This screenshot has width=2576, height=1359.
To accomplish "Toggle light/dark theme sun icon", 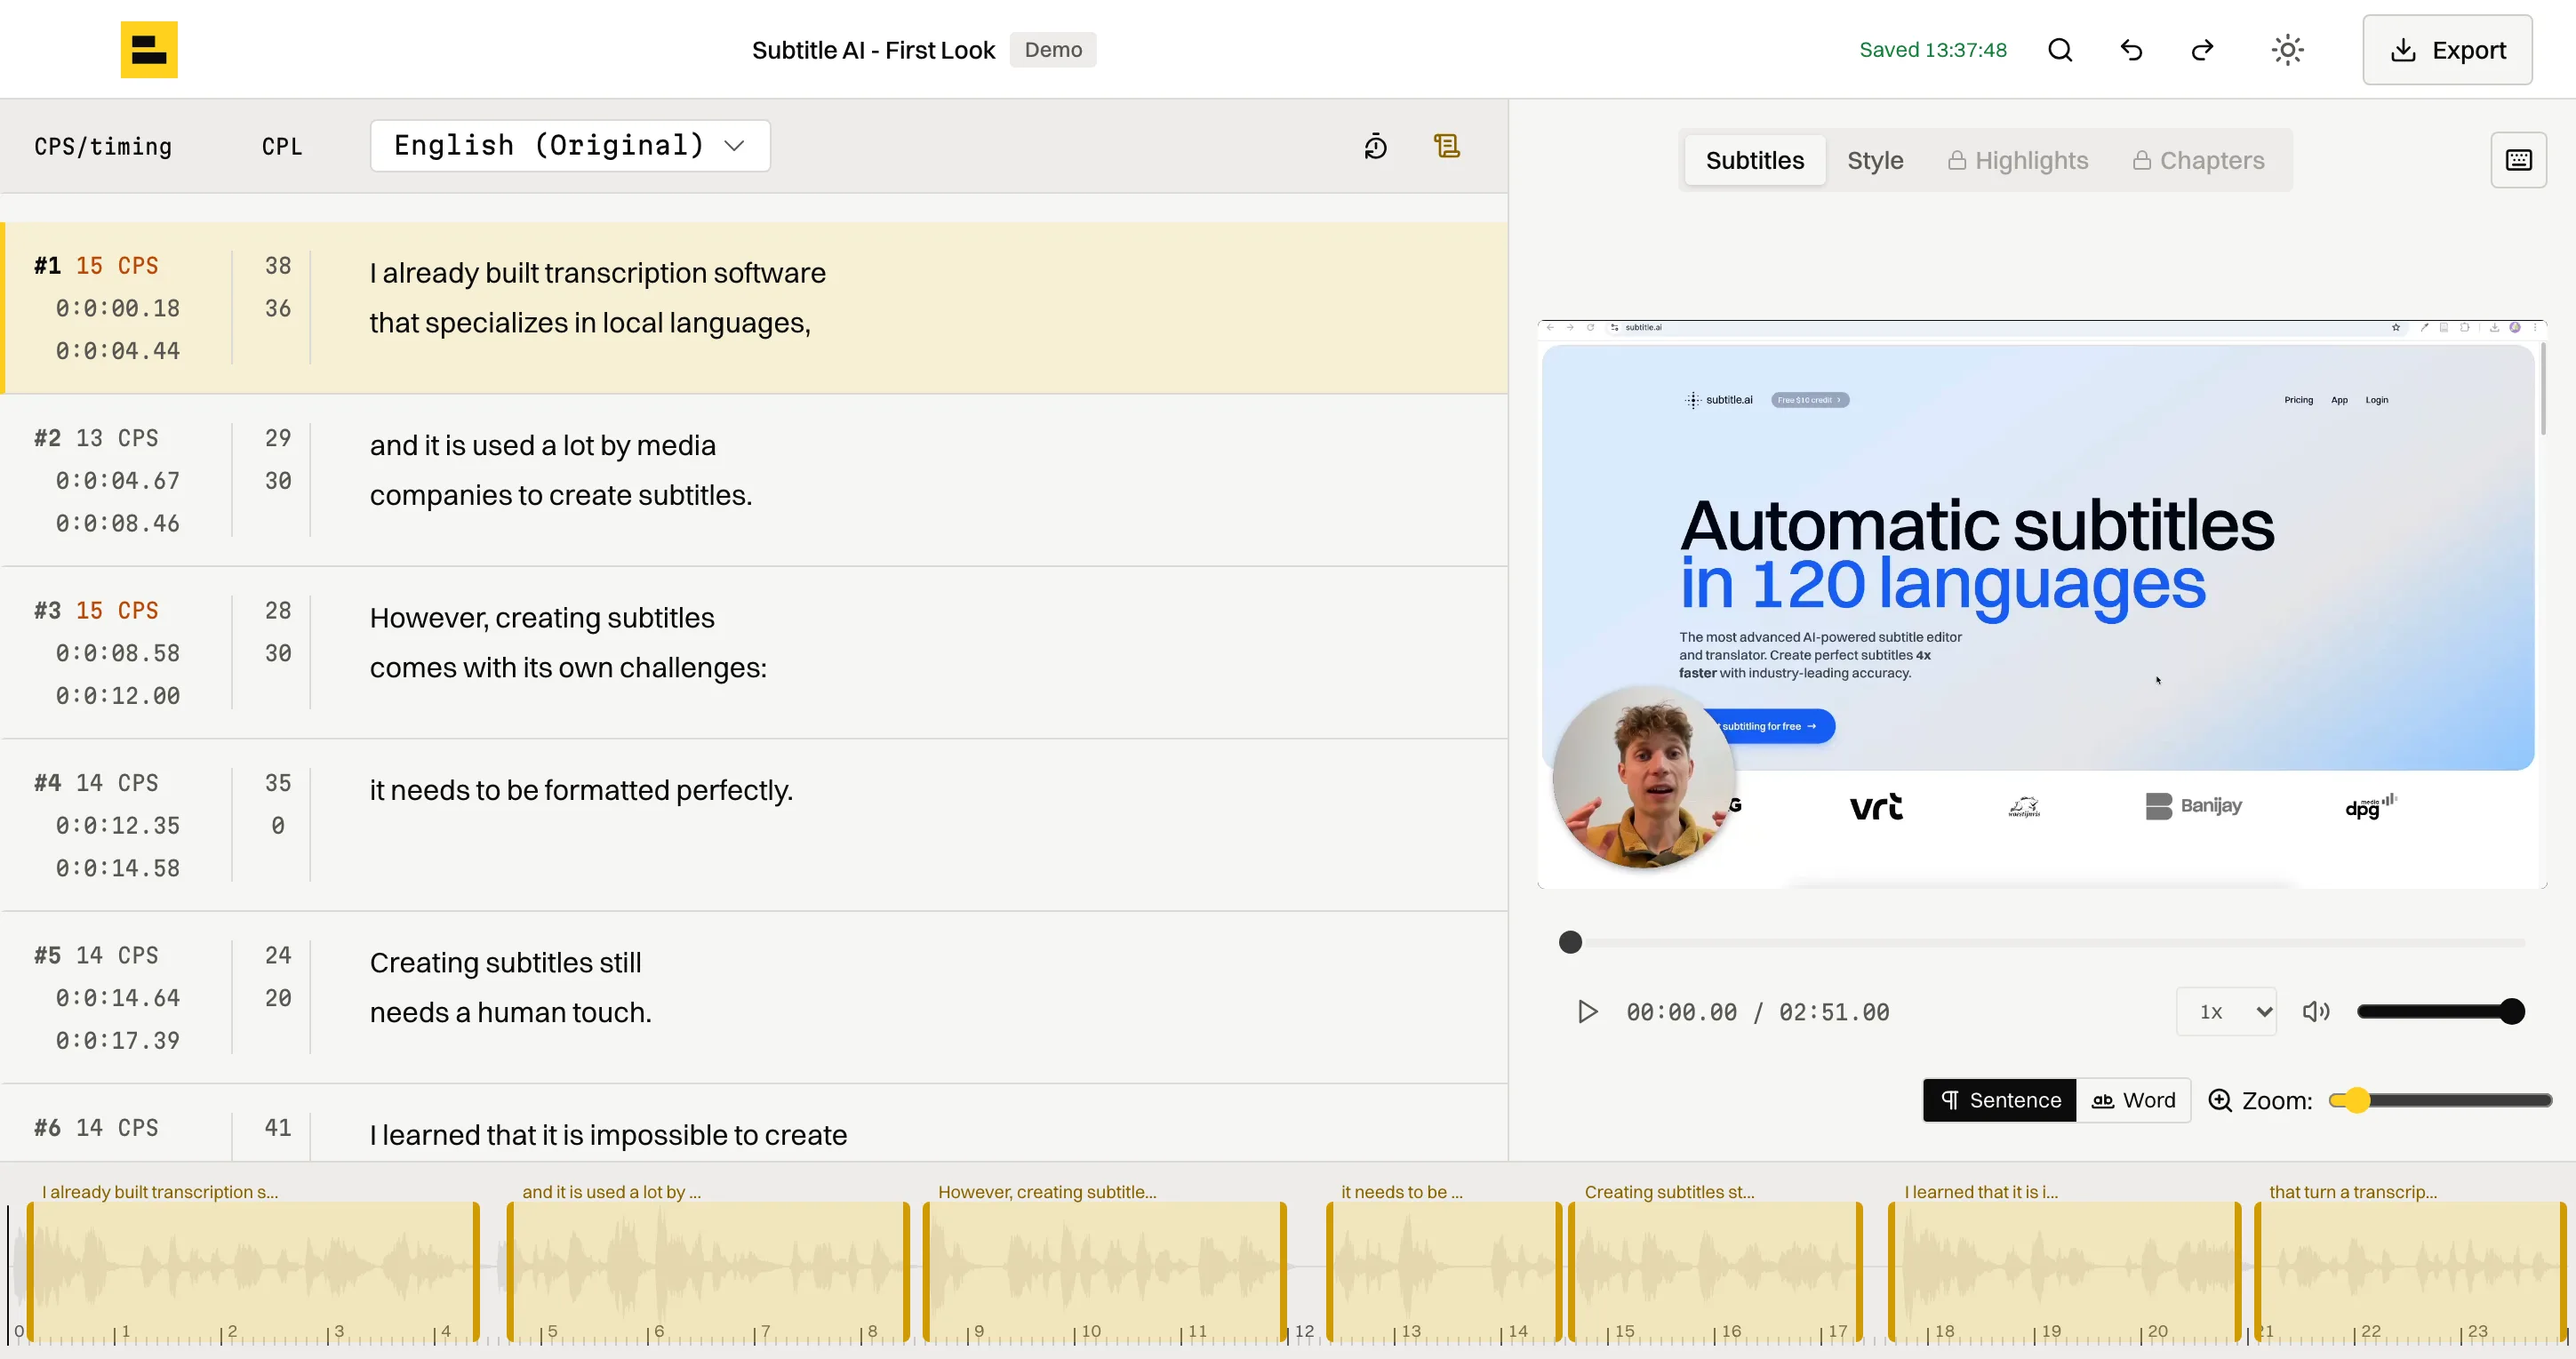I will pyautogui.click(x=2287, y=50).
